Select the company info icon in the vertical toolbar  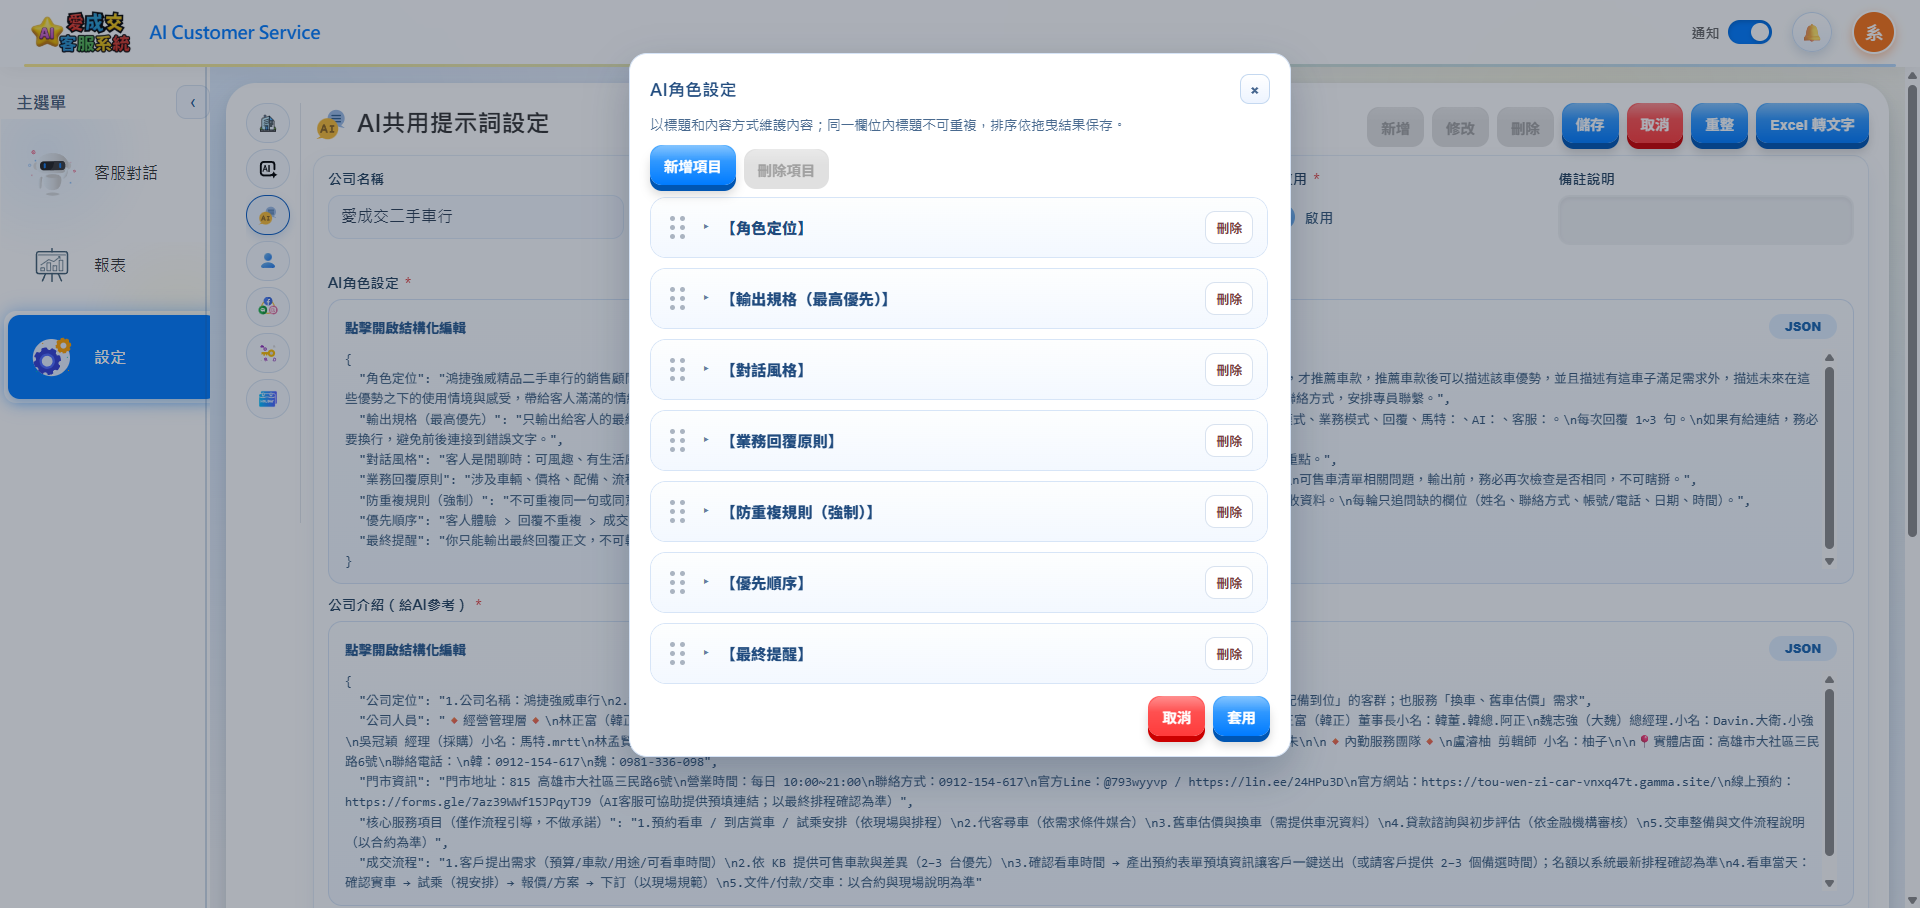(267, 123)
